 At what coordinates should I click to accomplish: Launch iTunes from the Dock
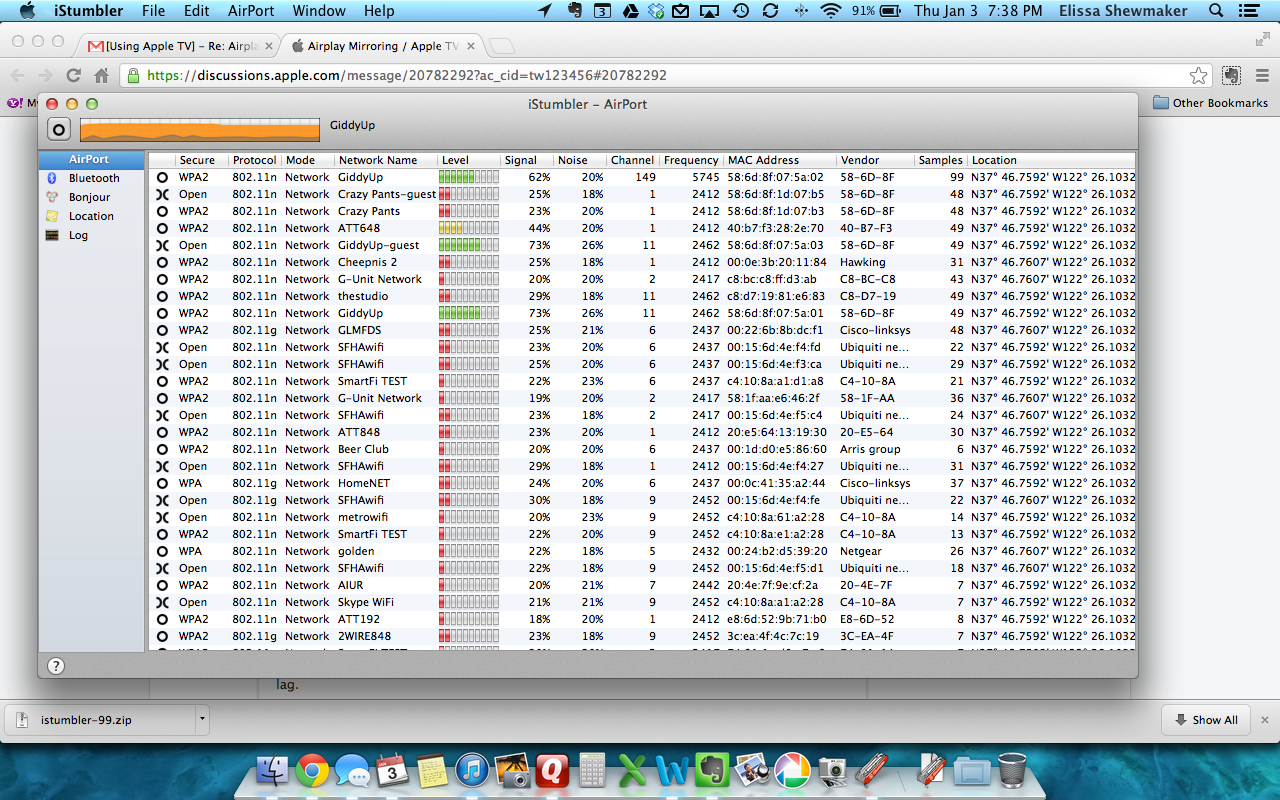(x=472, y=770)
